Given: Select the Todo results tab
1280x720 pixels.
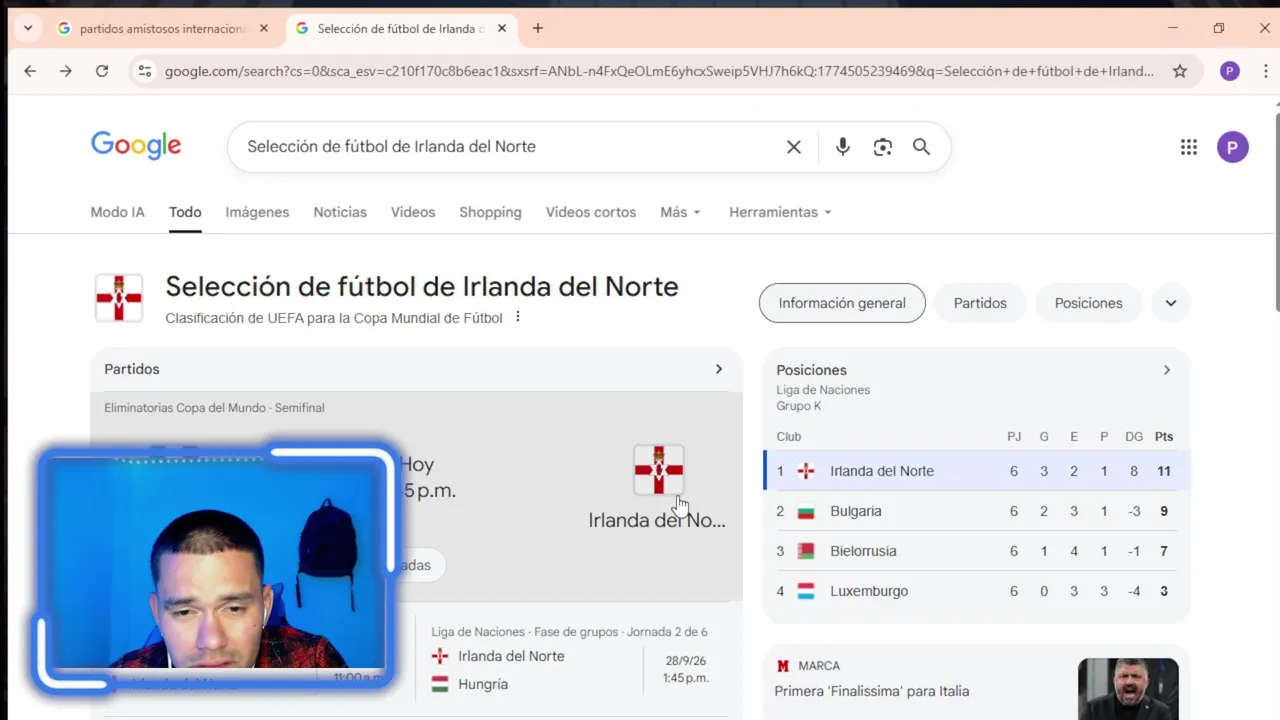Looking at the screenshot, I should (185, 212).
